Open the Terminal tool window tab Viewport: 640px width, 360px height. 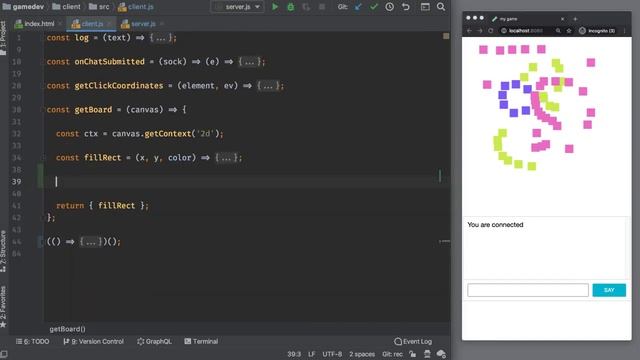click(x=201, y=341)
